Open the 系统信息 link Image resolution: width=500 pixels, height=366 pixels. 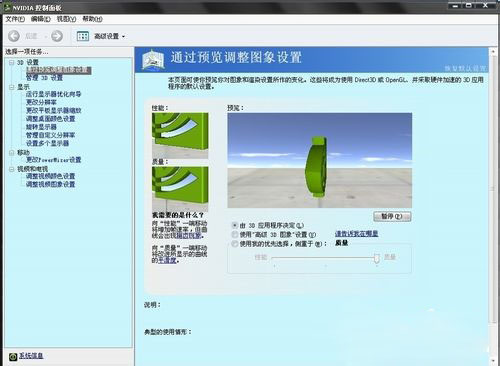(x=31, y=356)
